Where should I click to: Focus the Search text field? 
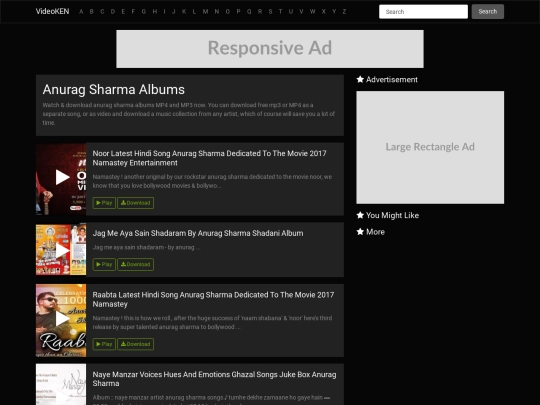423,12
